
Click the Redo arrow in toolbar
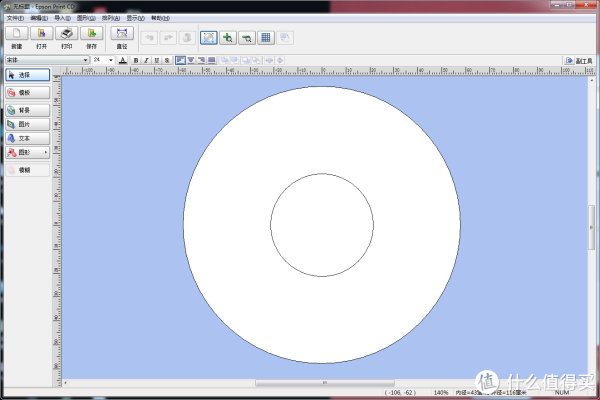coord(168,38)
